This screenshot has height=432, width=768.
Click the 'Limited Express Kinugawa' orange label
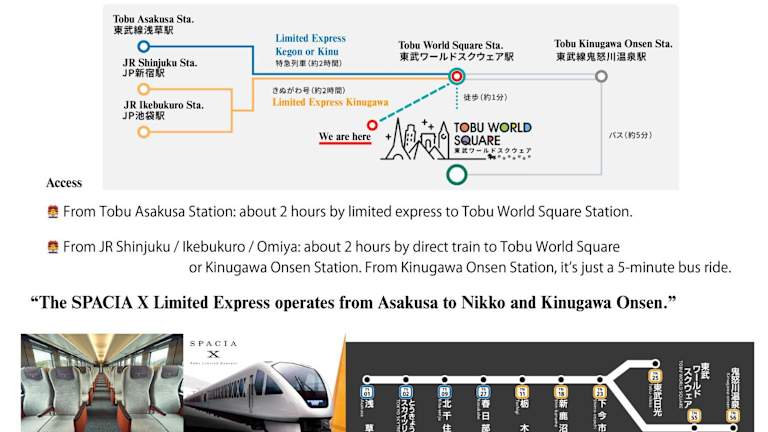coord(319,102)
